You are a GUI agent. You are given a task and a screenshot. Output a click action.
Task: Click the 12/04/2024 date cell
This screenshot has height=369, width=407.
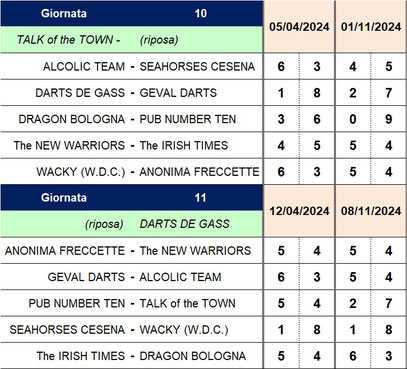[299, 211]
